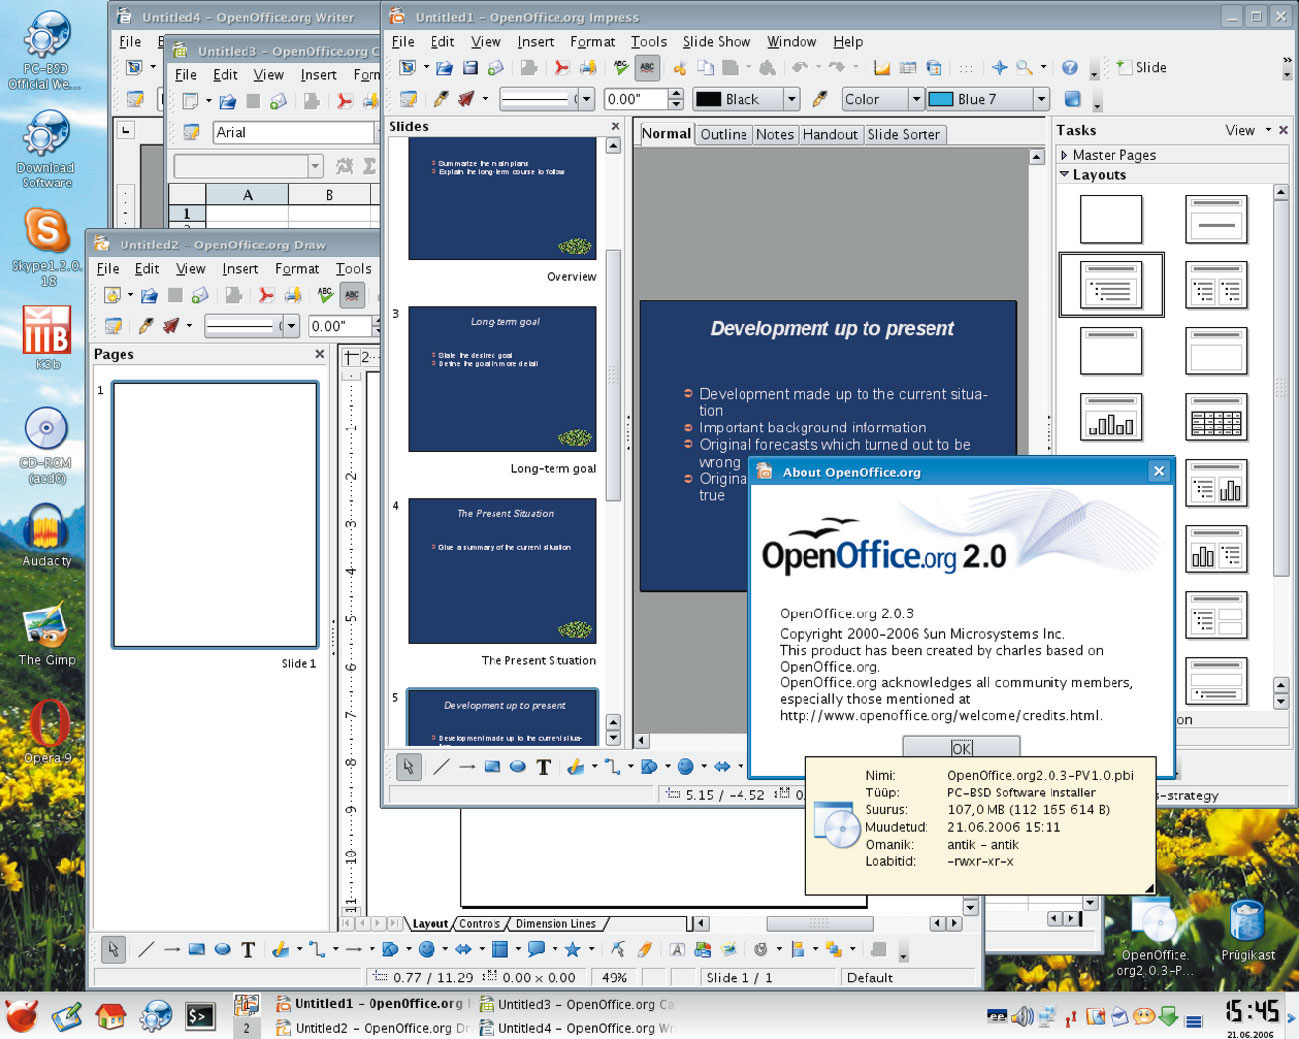Screen dimensions: 1299x1039
Task: Switch to the Outline tab
Action: [x=723, y=134]
